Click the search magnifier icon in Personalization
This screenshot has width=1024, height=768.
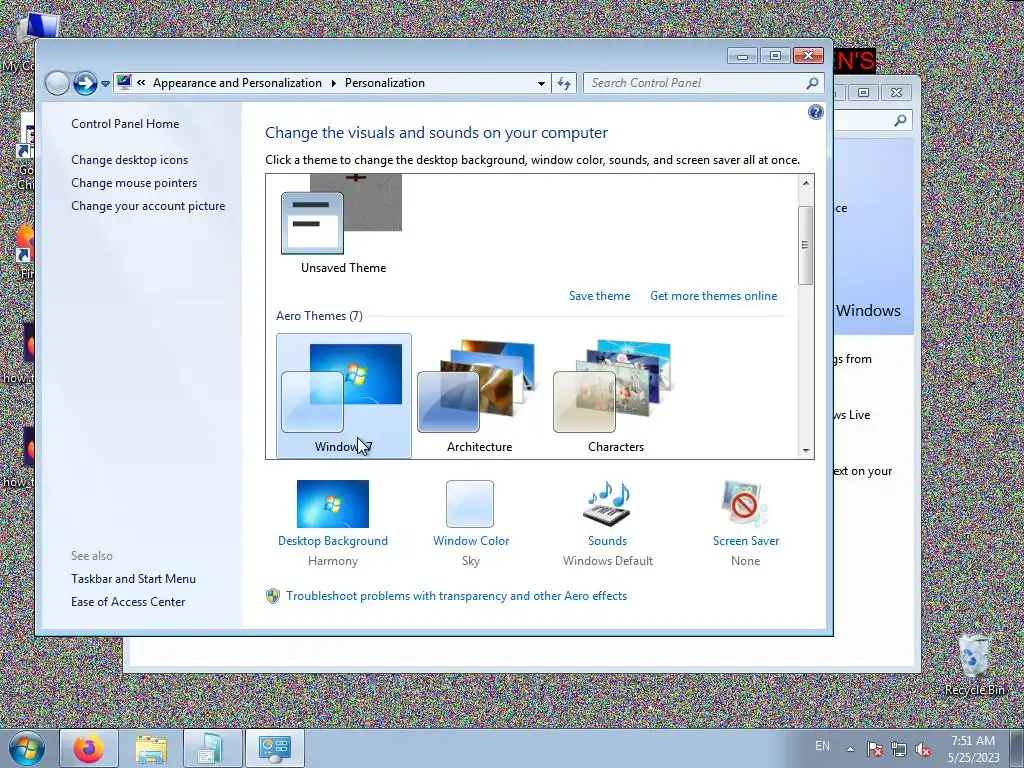(x=812, y=83)
